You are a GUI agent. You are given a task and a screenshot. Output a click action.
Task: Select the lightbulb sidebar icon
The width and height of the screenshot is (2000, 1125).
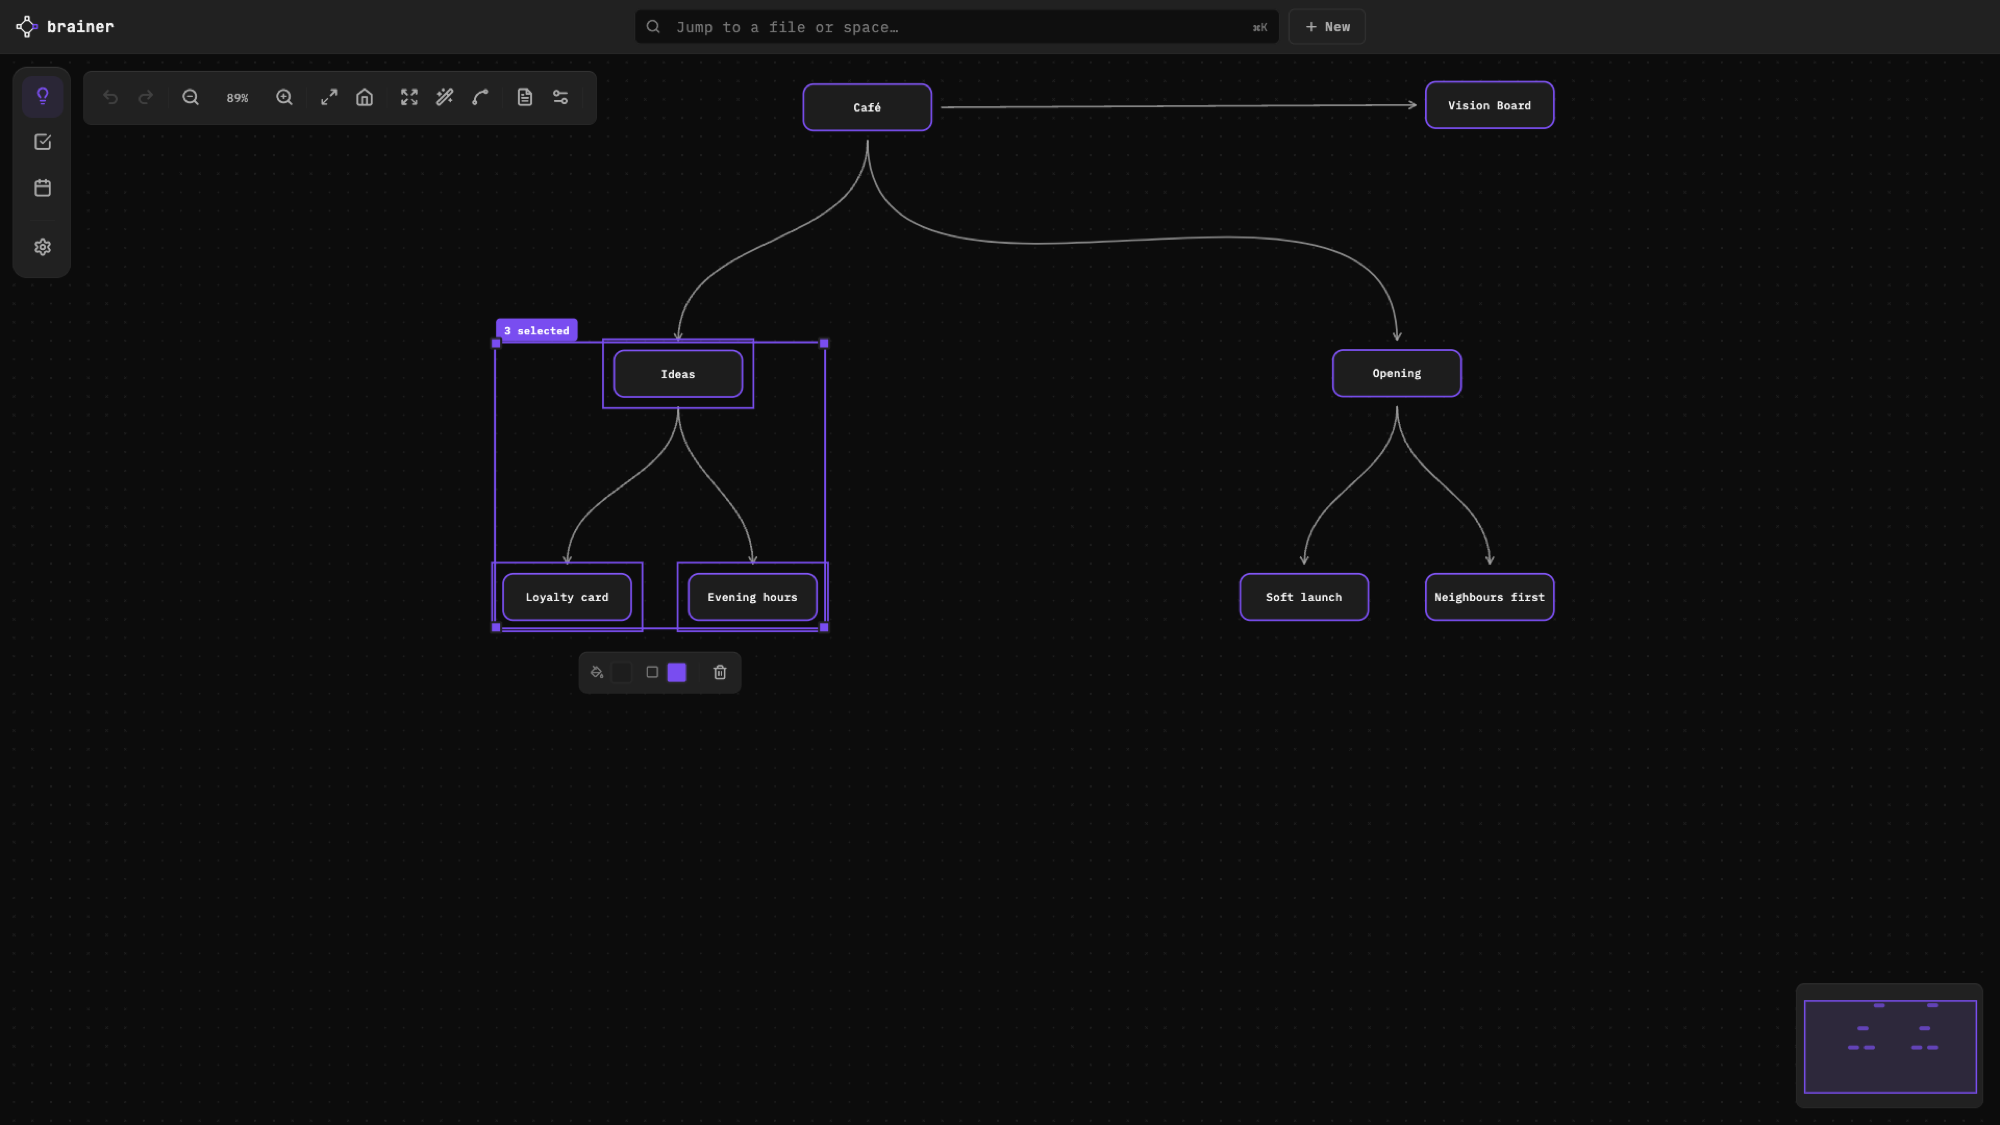[x=42, y=96]
